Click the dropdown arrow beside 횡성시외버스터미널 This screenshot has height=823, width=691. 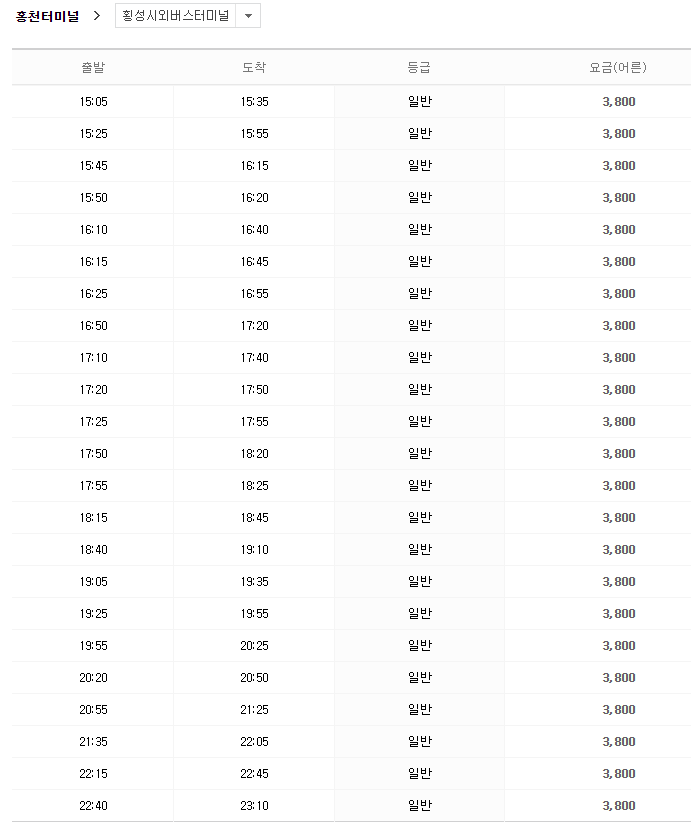[248, 16]
